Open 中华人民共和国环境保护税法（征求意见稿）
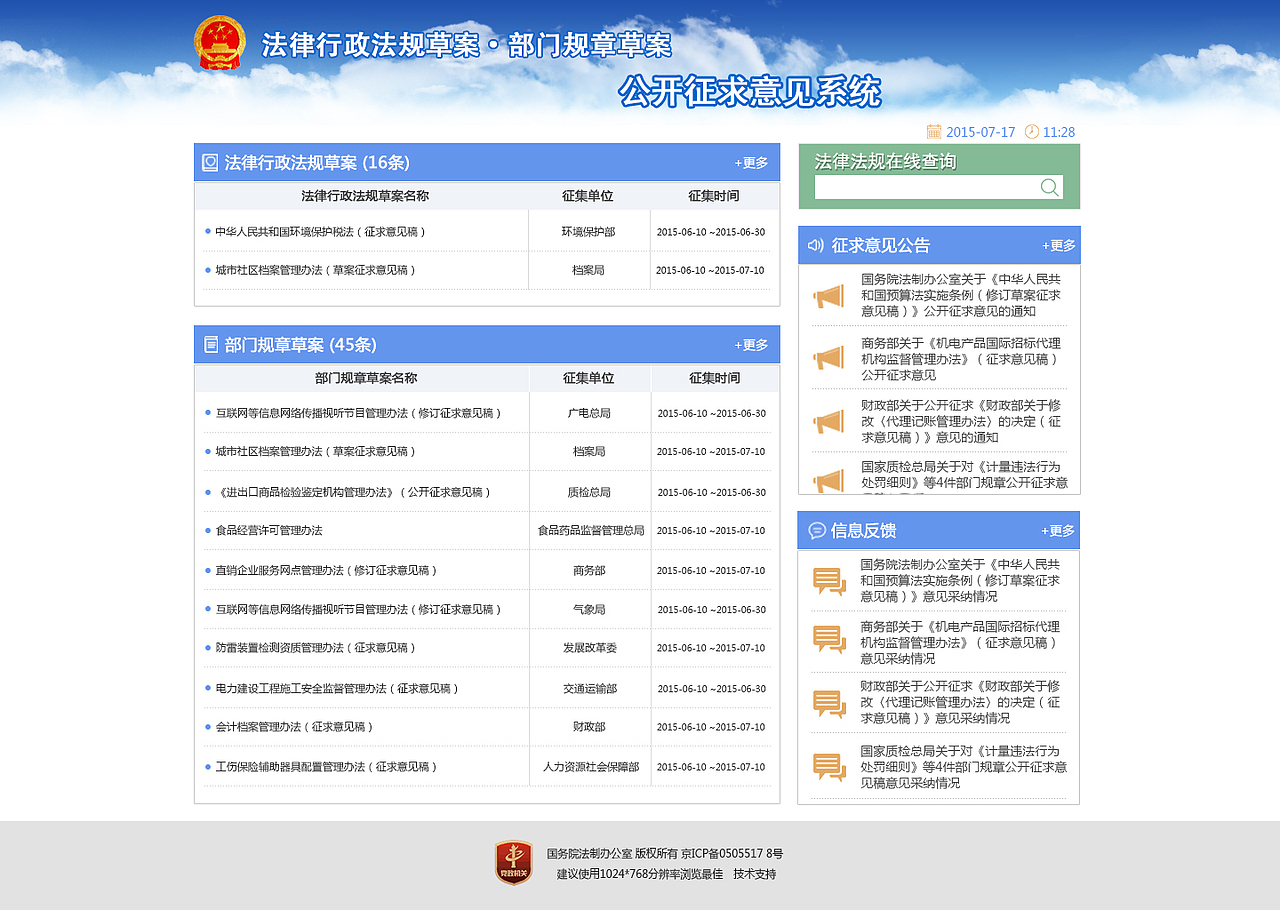 pyautogui.click(x=320, y=230)
